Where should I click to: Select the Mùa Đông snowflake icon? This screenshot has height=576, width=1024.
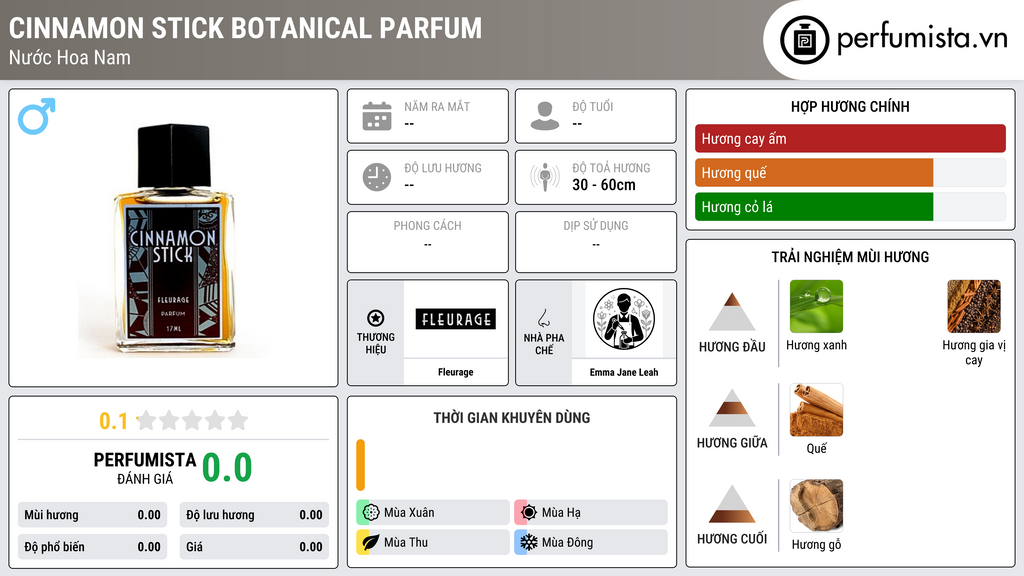click(x=529, y=542)
